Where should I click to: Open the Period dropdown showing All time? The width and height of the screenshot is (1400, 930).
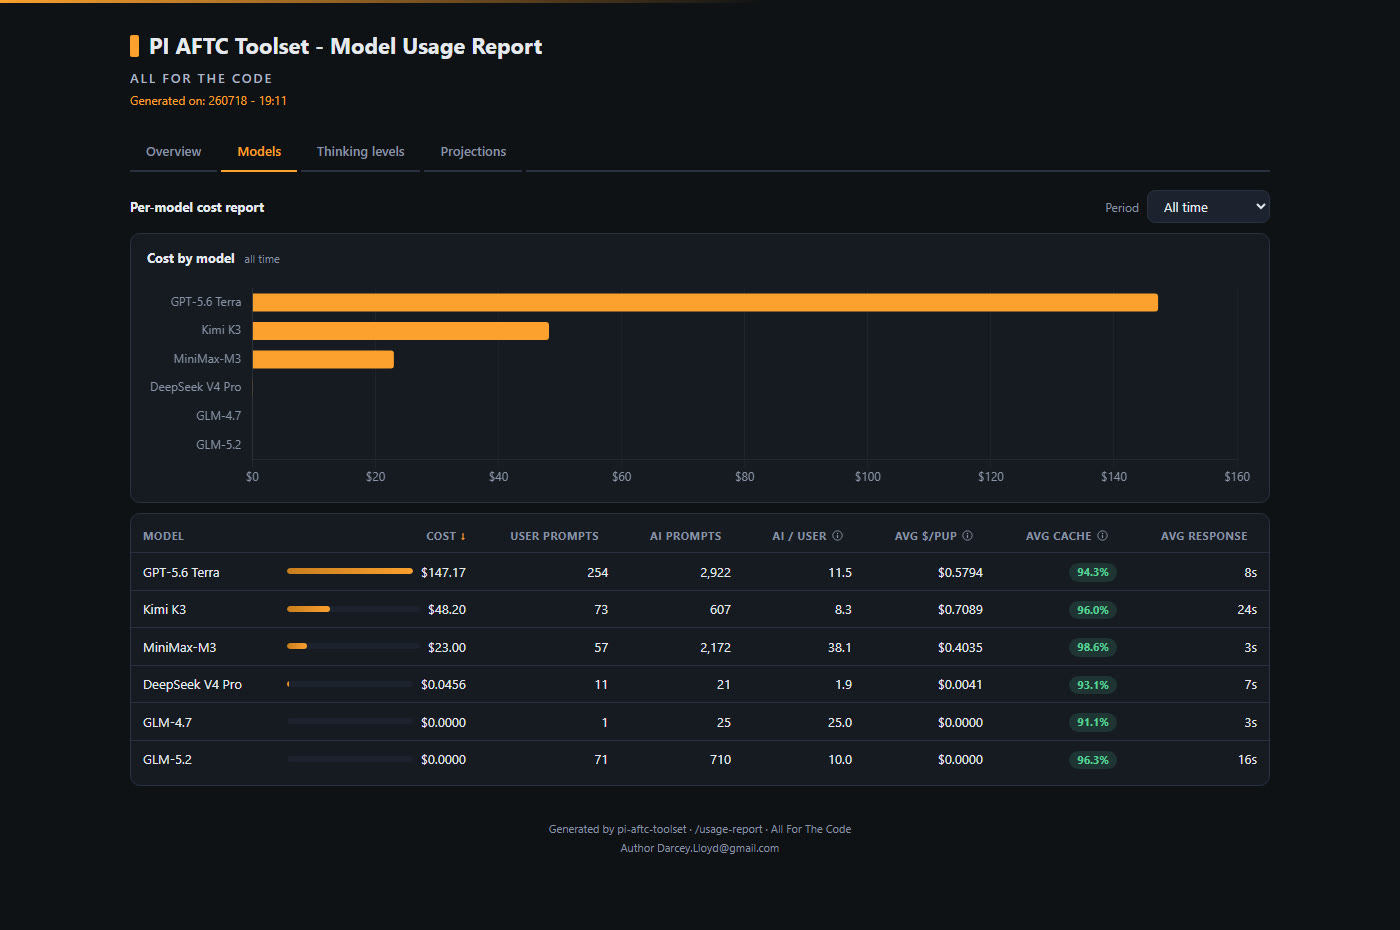[1208, 207]
